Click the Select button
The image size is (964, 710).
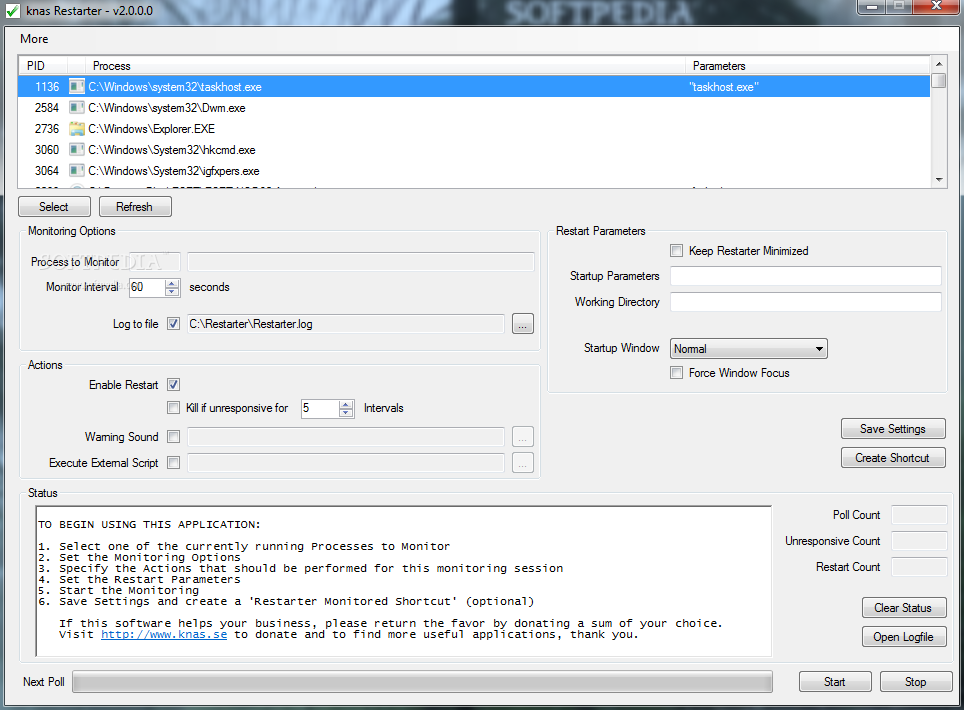tap(54, 207)
